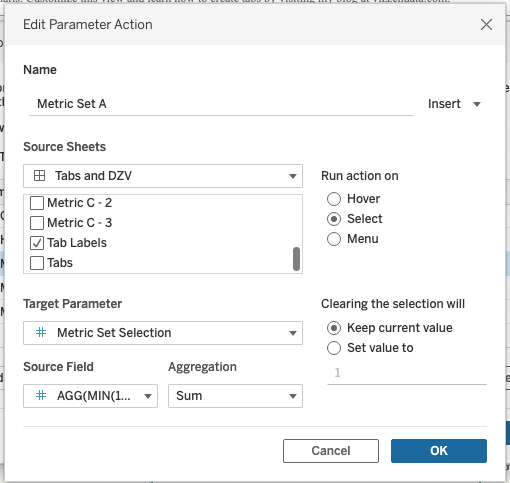Screen dimensions: 510x483
Task: Confirm the dialog with the OK button
Action: [x=439, y=451]
